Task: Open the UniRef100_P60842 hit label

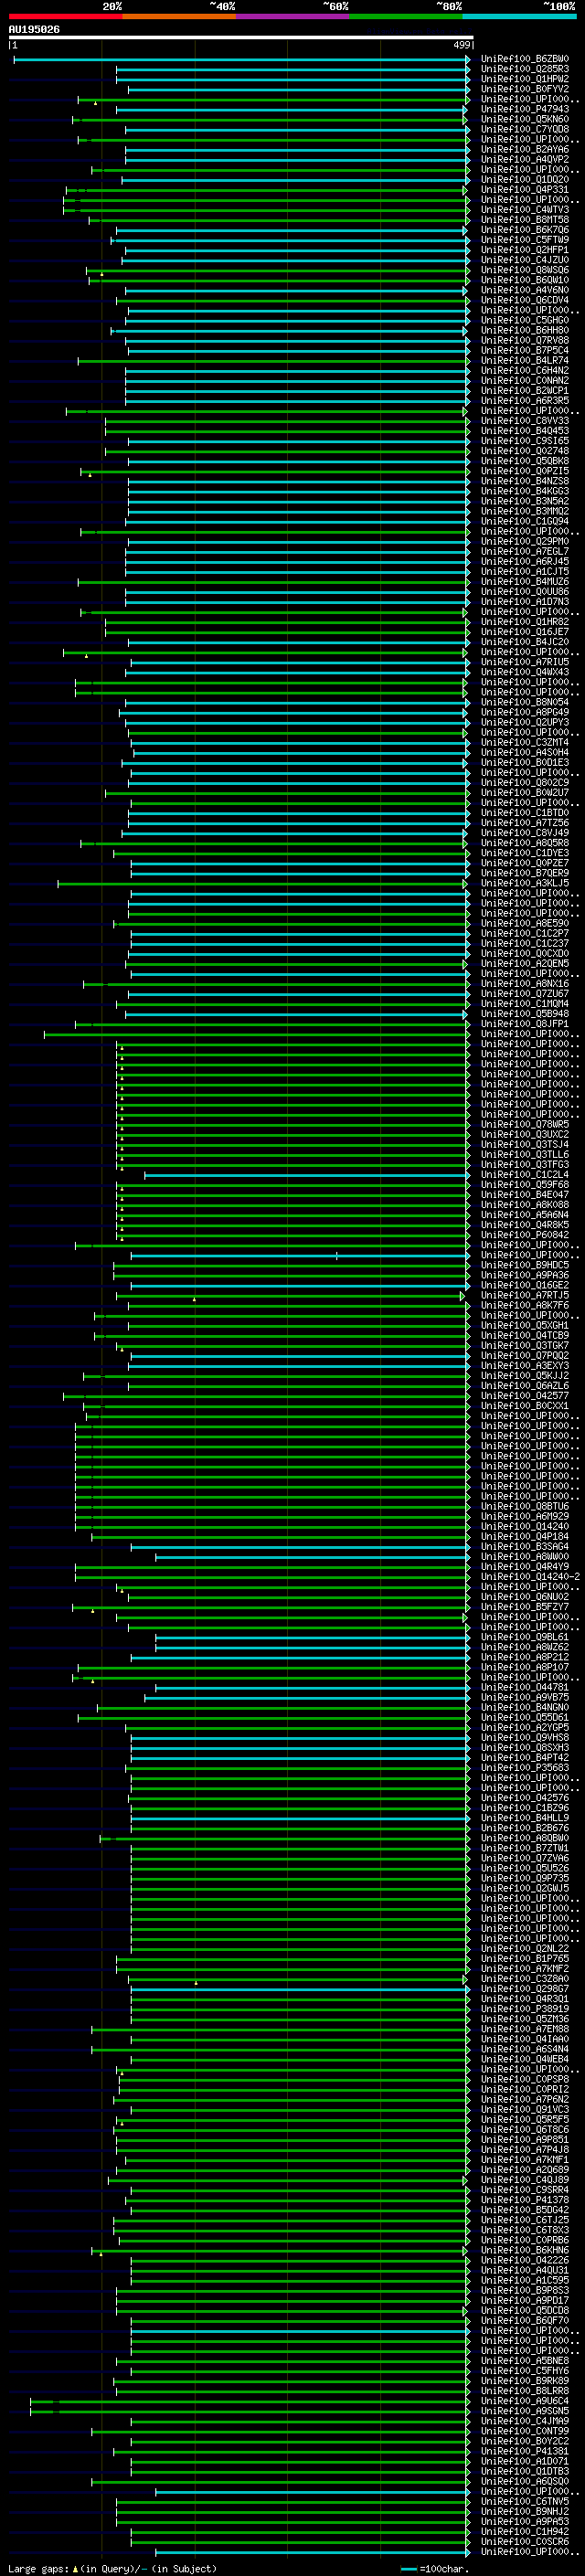Action: pyautogui.click(x=525, y=1235)
